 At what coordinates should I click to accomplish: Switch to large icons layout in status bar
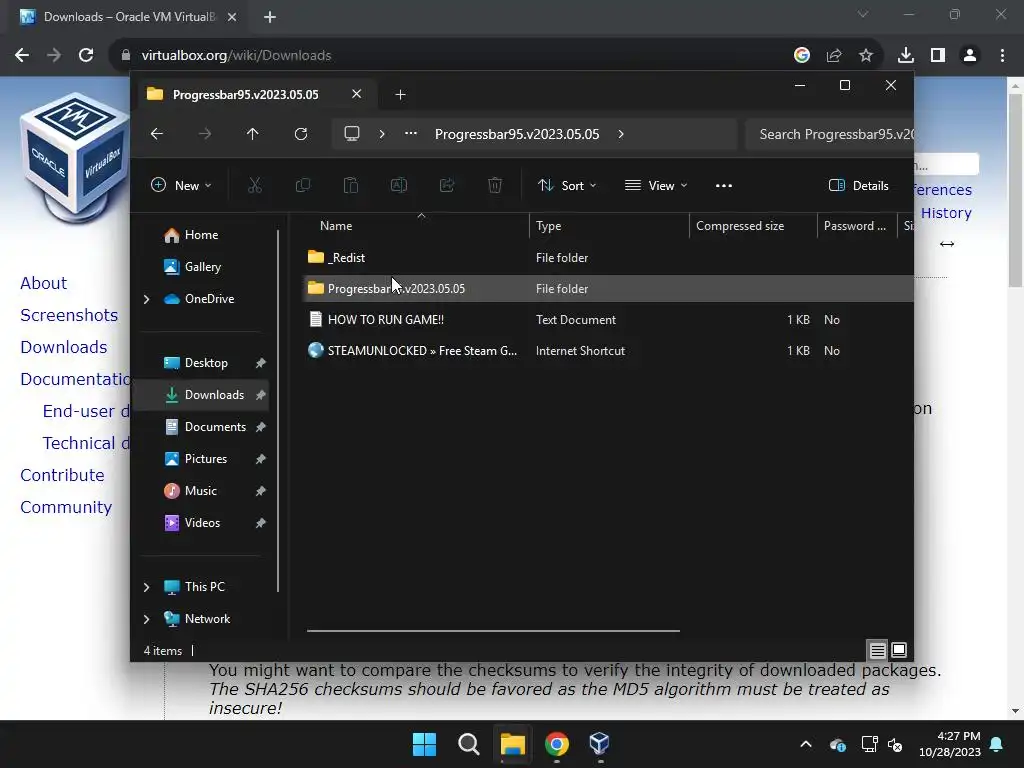coord(899,650)
